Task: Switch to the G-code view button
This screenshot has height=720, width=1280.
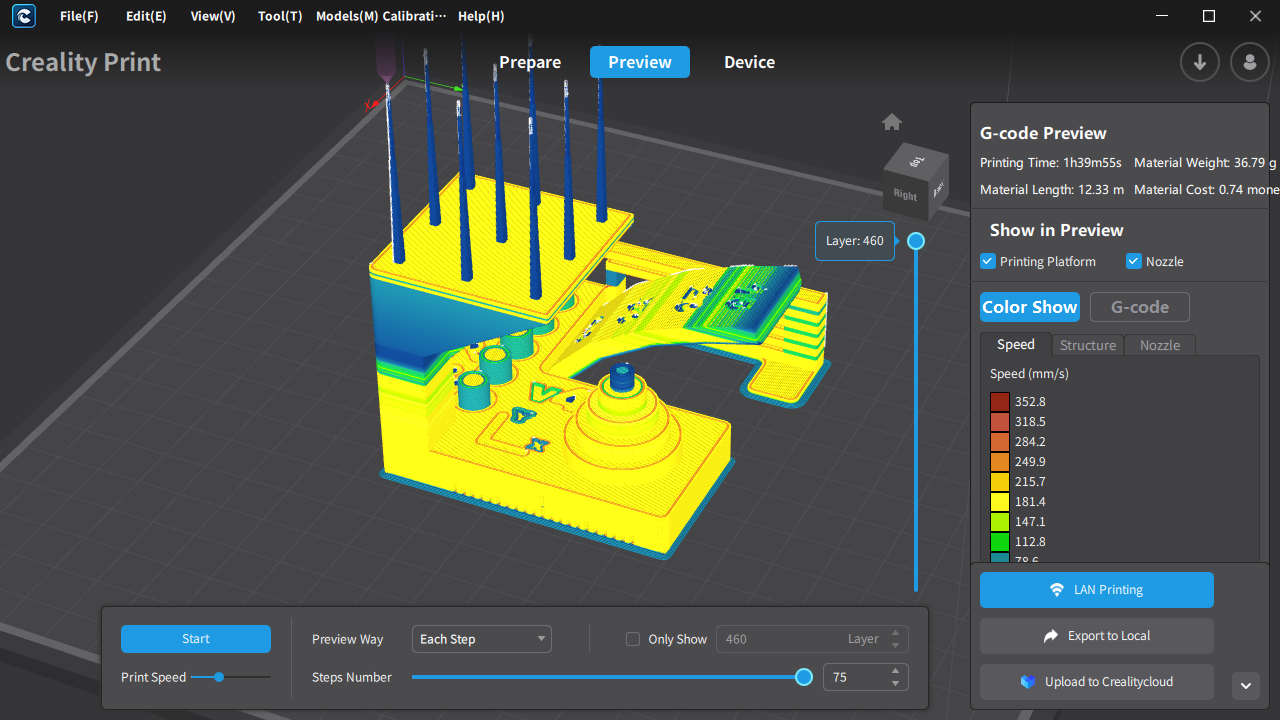Action: [1139, 307]
